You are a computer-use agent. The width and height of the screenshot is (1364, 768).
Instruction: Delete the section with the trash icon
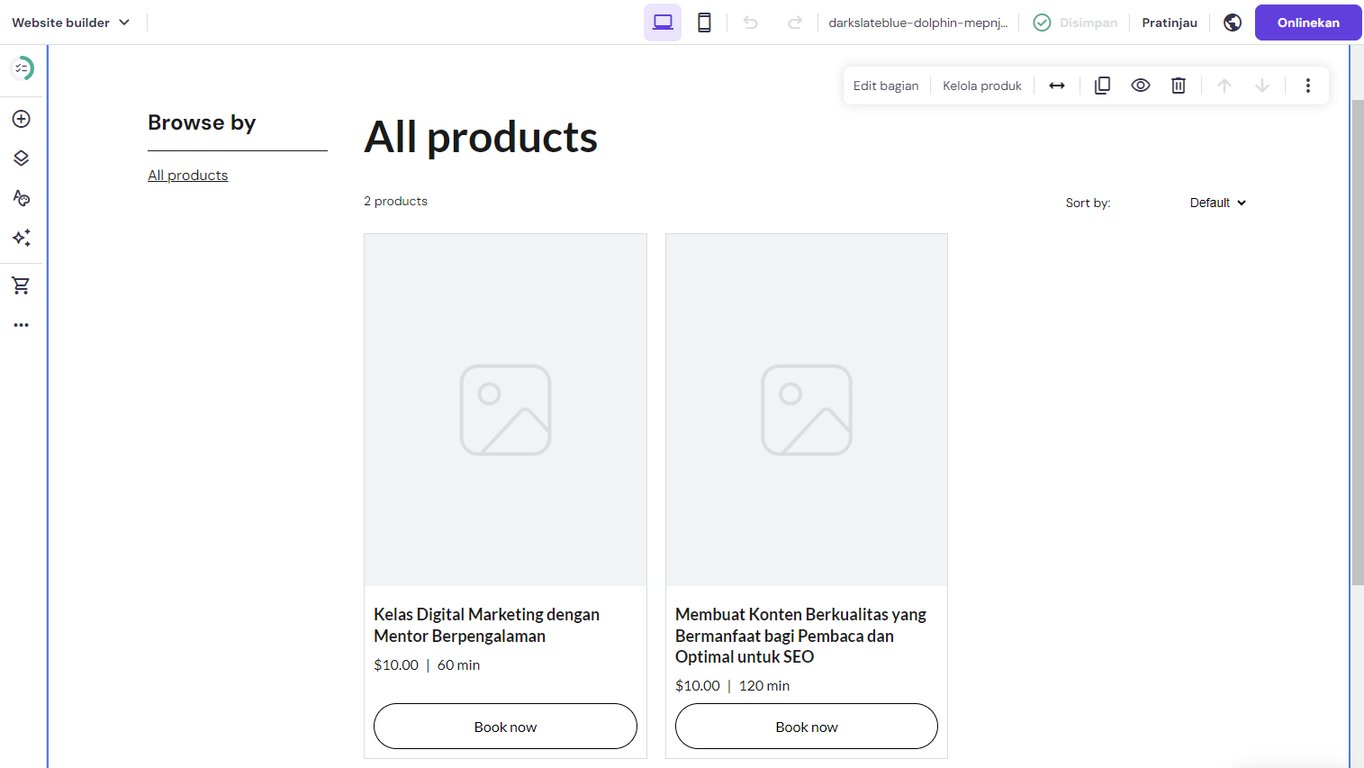pyautogui.click(x=1178, y=85)
